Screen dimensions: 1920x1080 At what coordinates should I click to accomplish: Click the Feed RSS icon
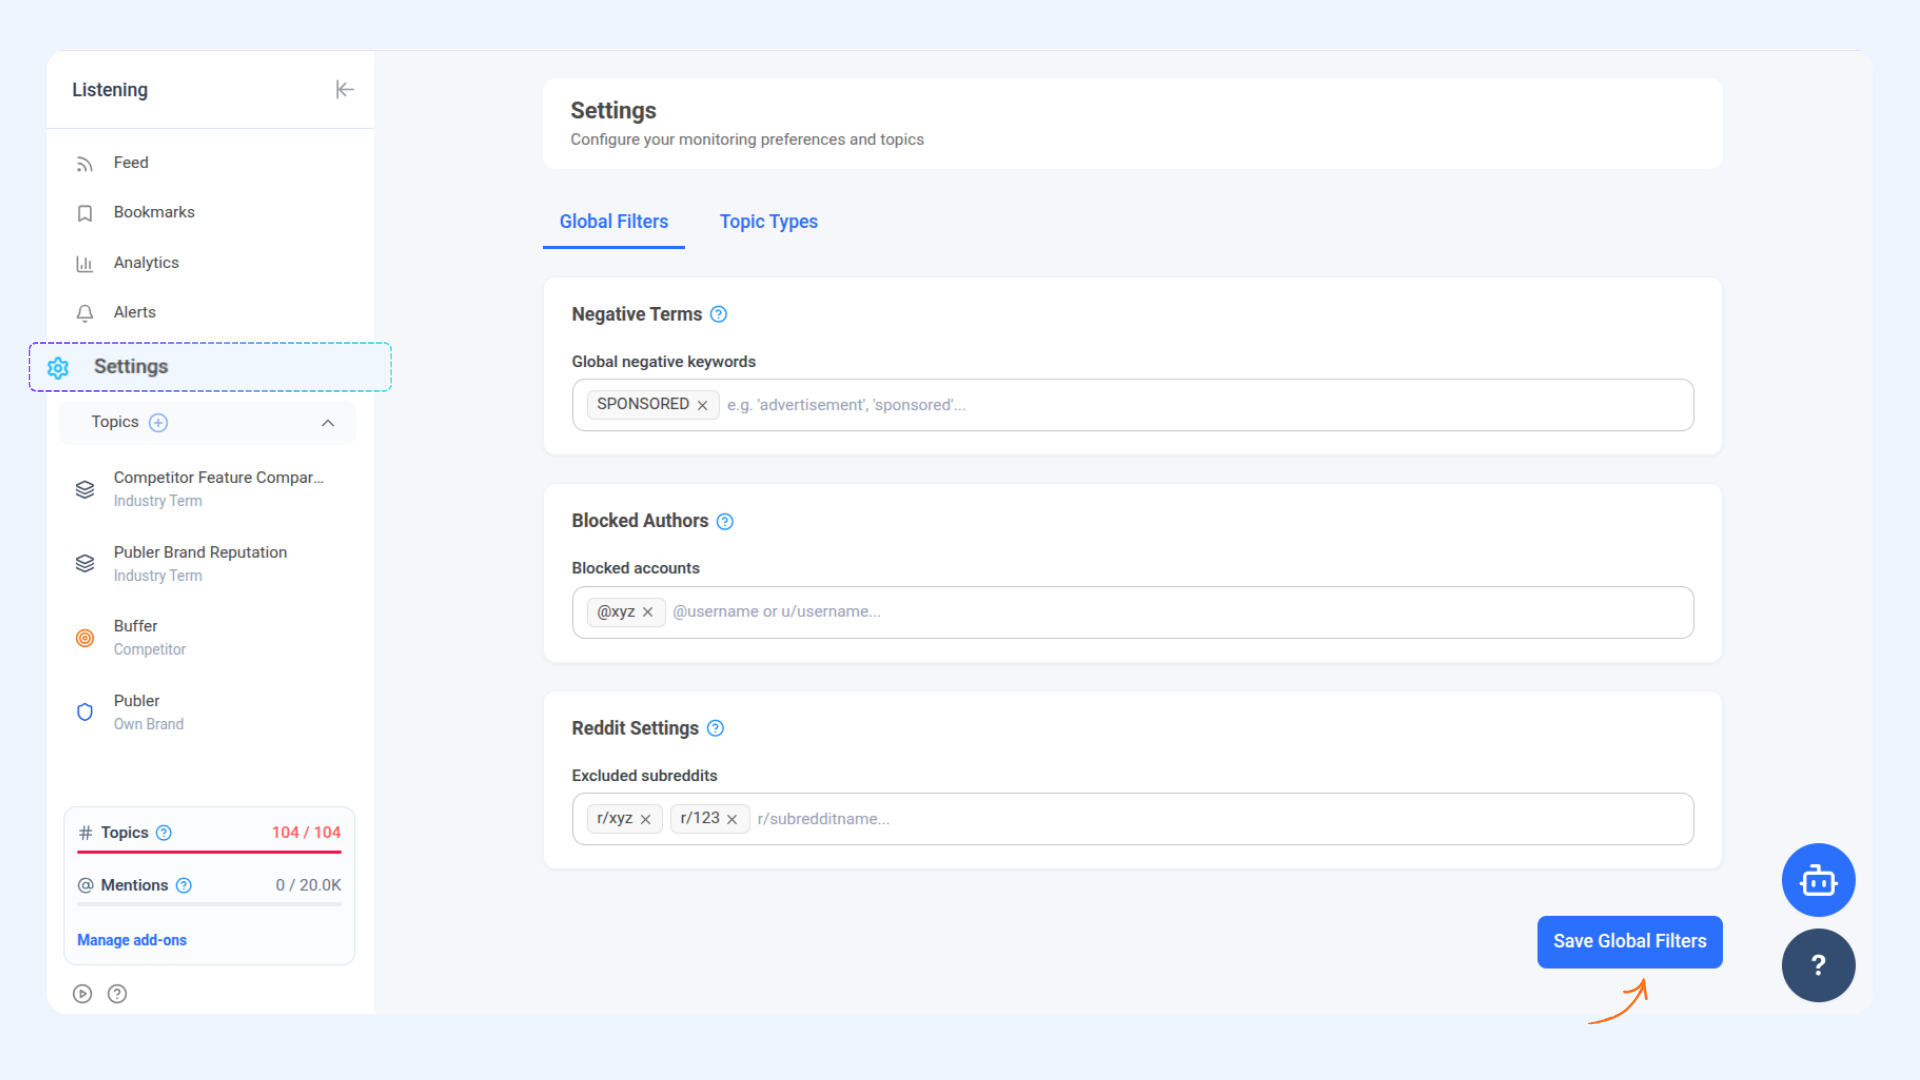pyautogui.click(x=85, y=164)
